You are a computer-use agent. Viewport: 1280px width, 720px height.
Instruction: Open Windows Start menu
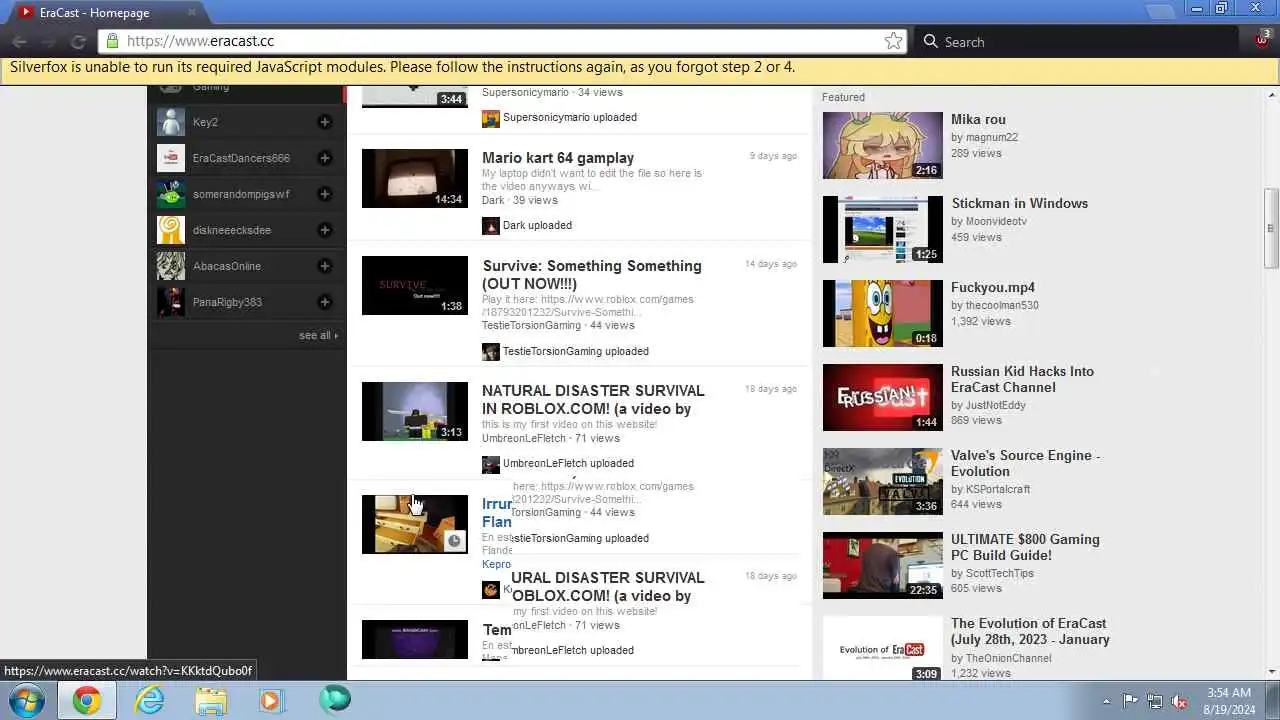pyautogui.click(x=27, y=700)
